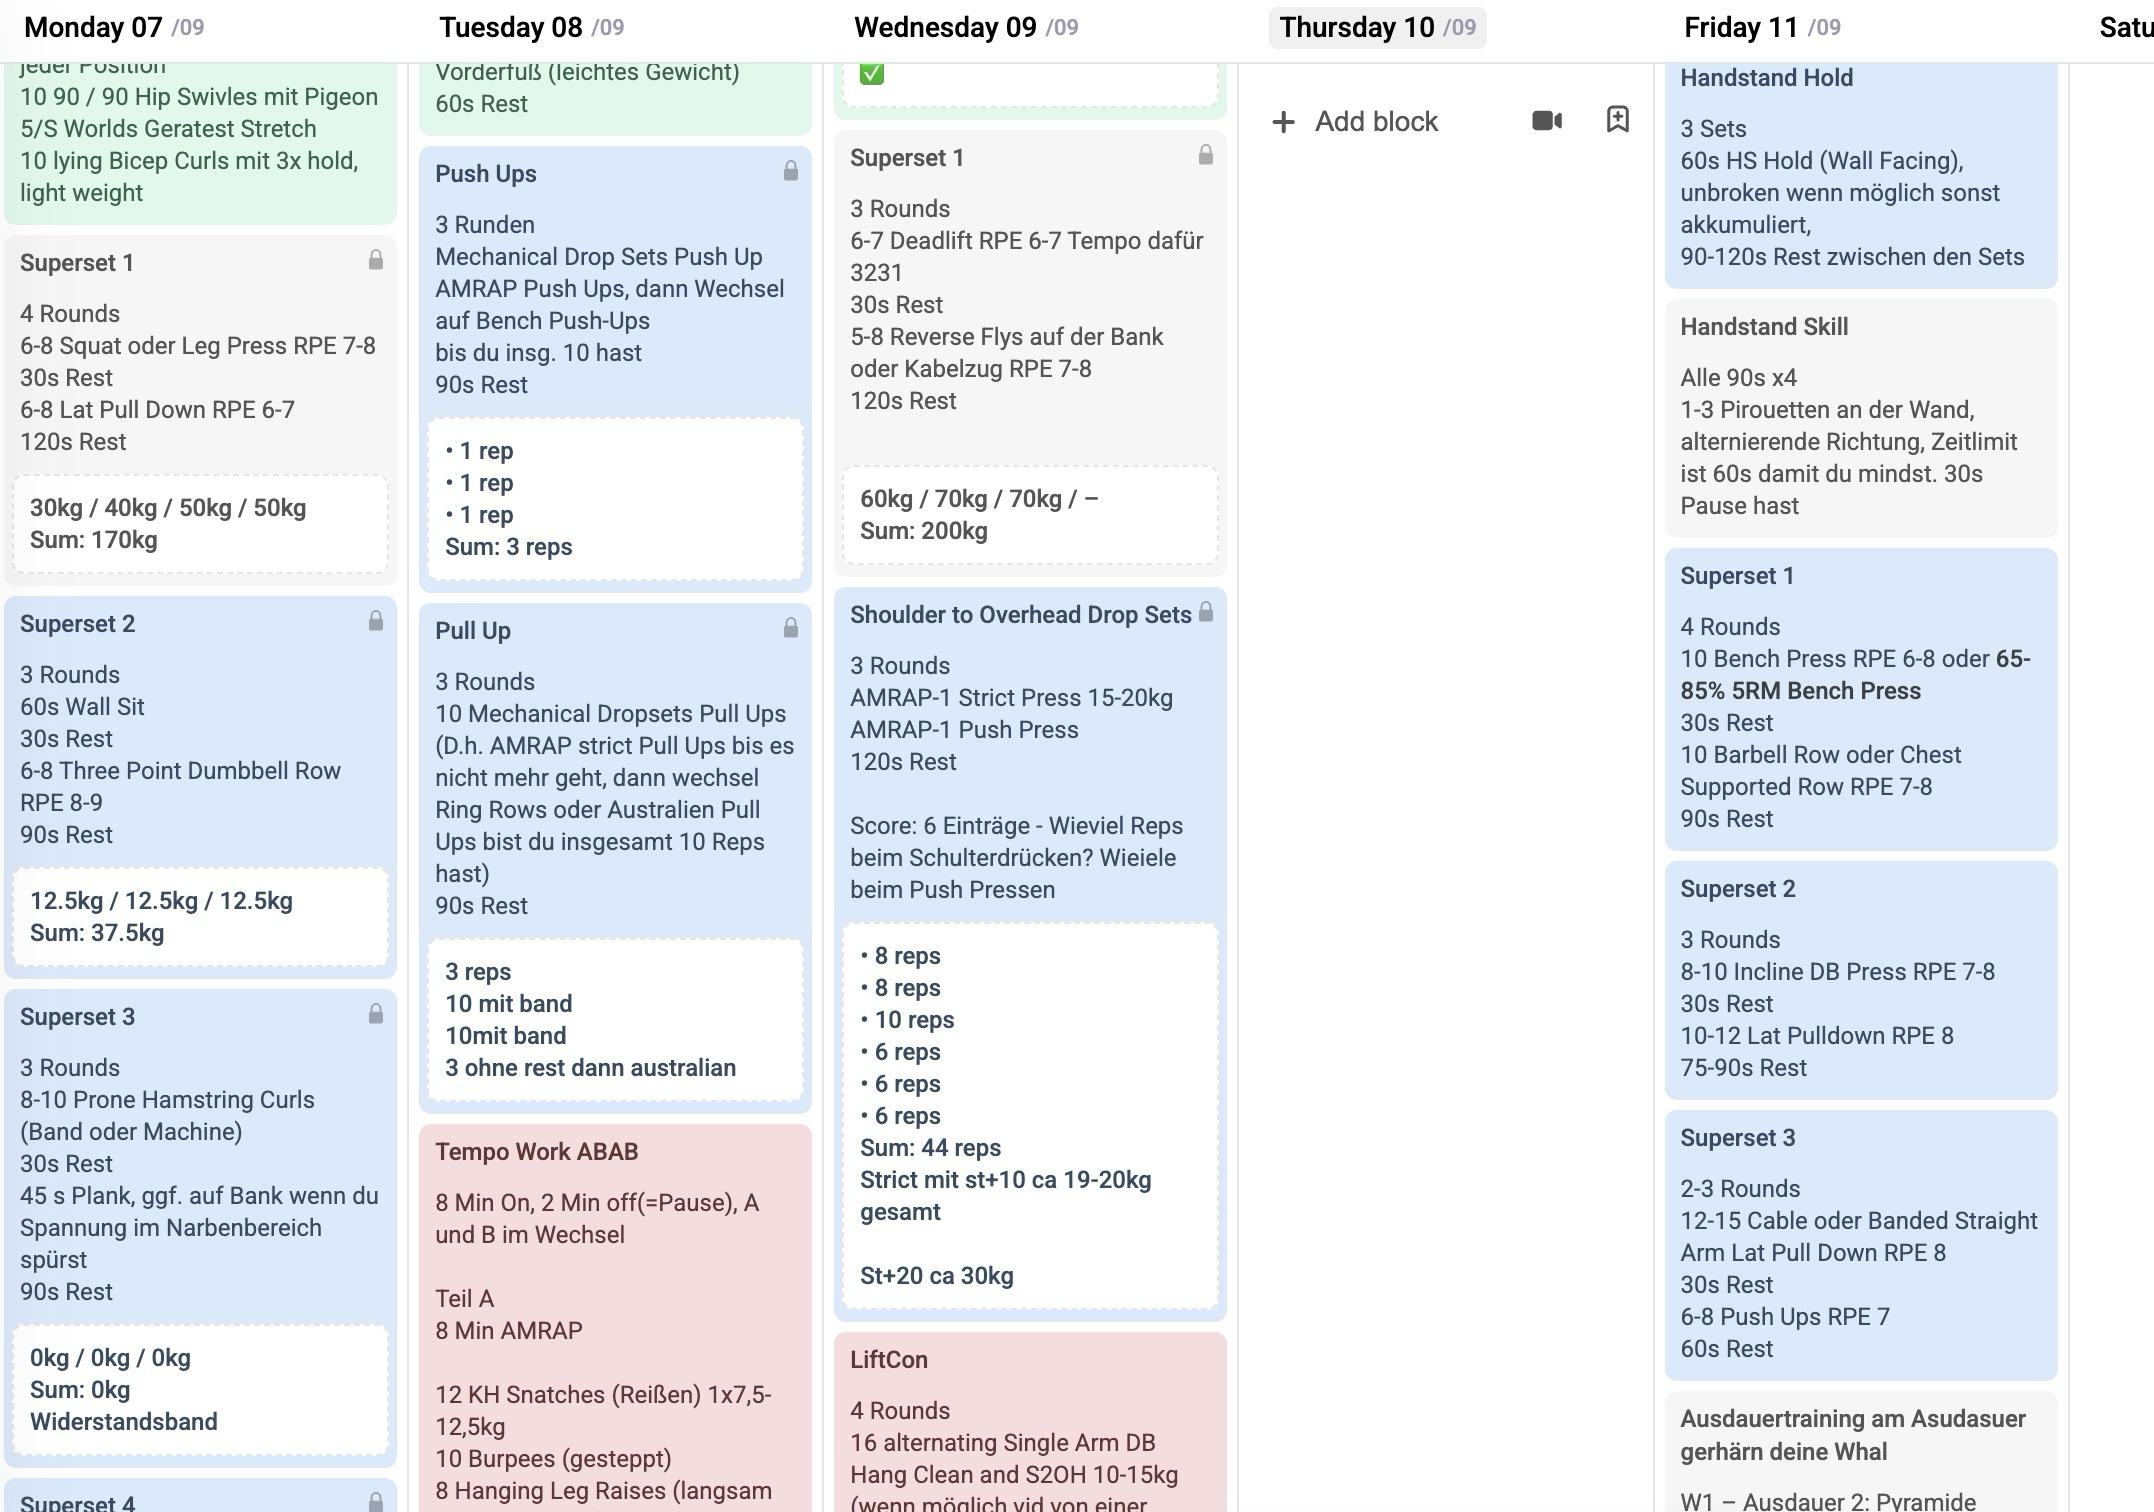Open Monday result box showing Sum: 170kg
2154x1512 pixels.
200,524
